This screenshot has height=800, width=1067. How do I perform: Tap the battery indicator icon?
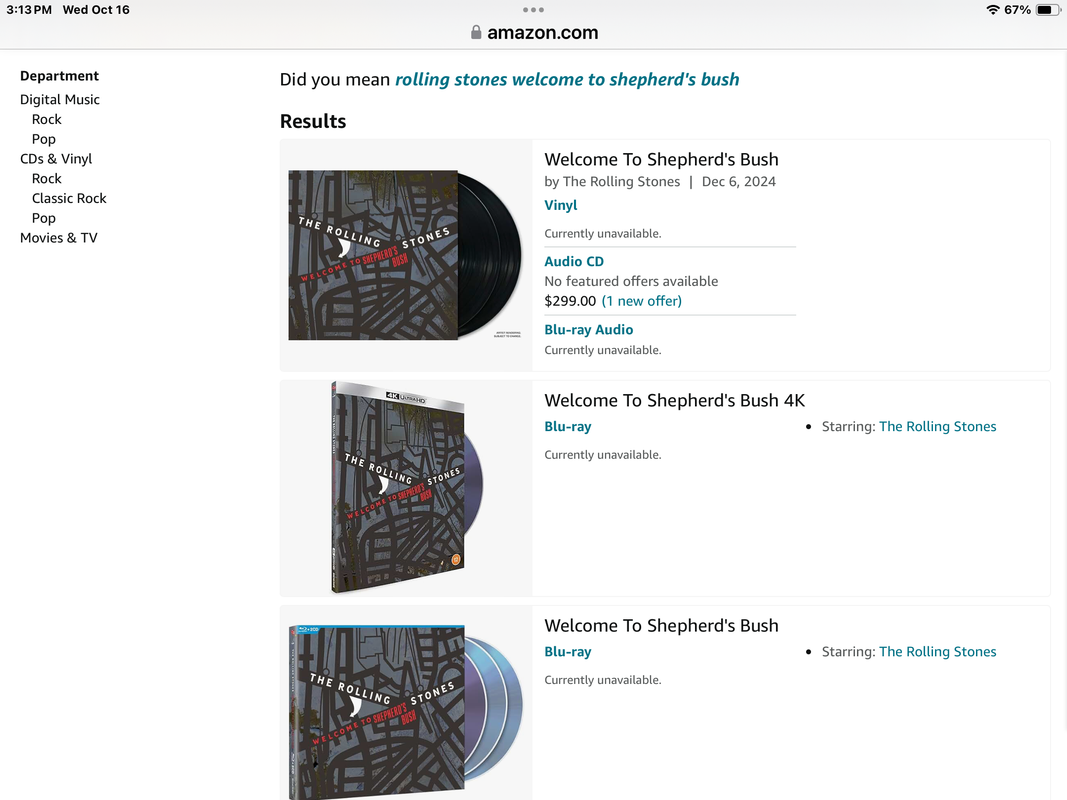coord(1047,10)
